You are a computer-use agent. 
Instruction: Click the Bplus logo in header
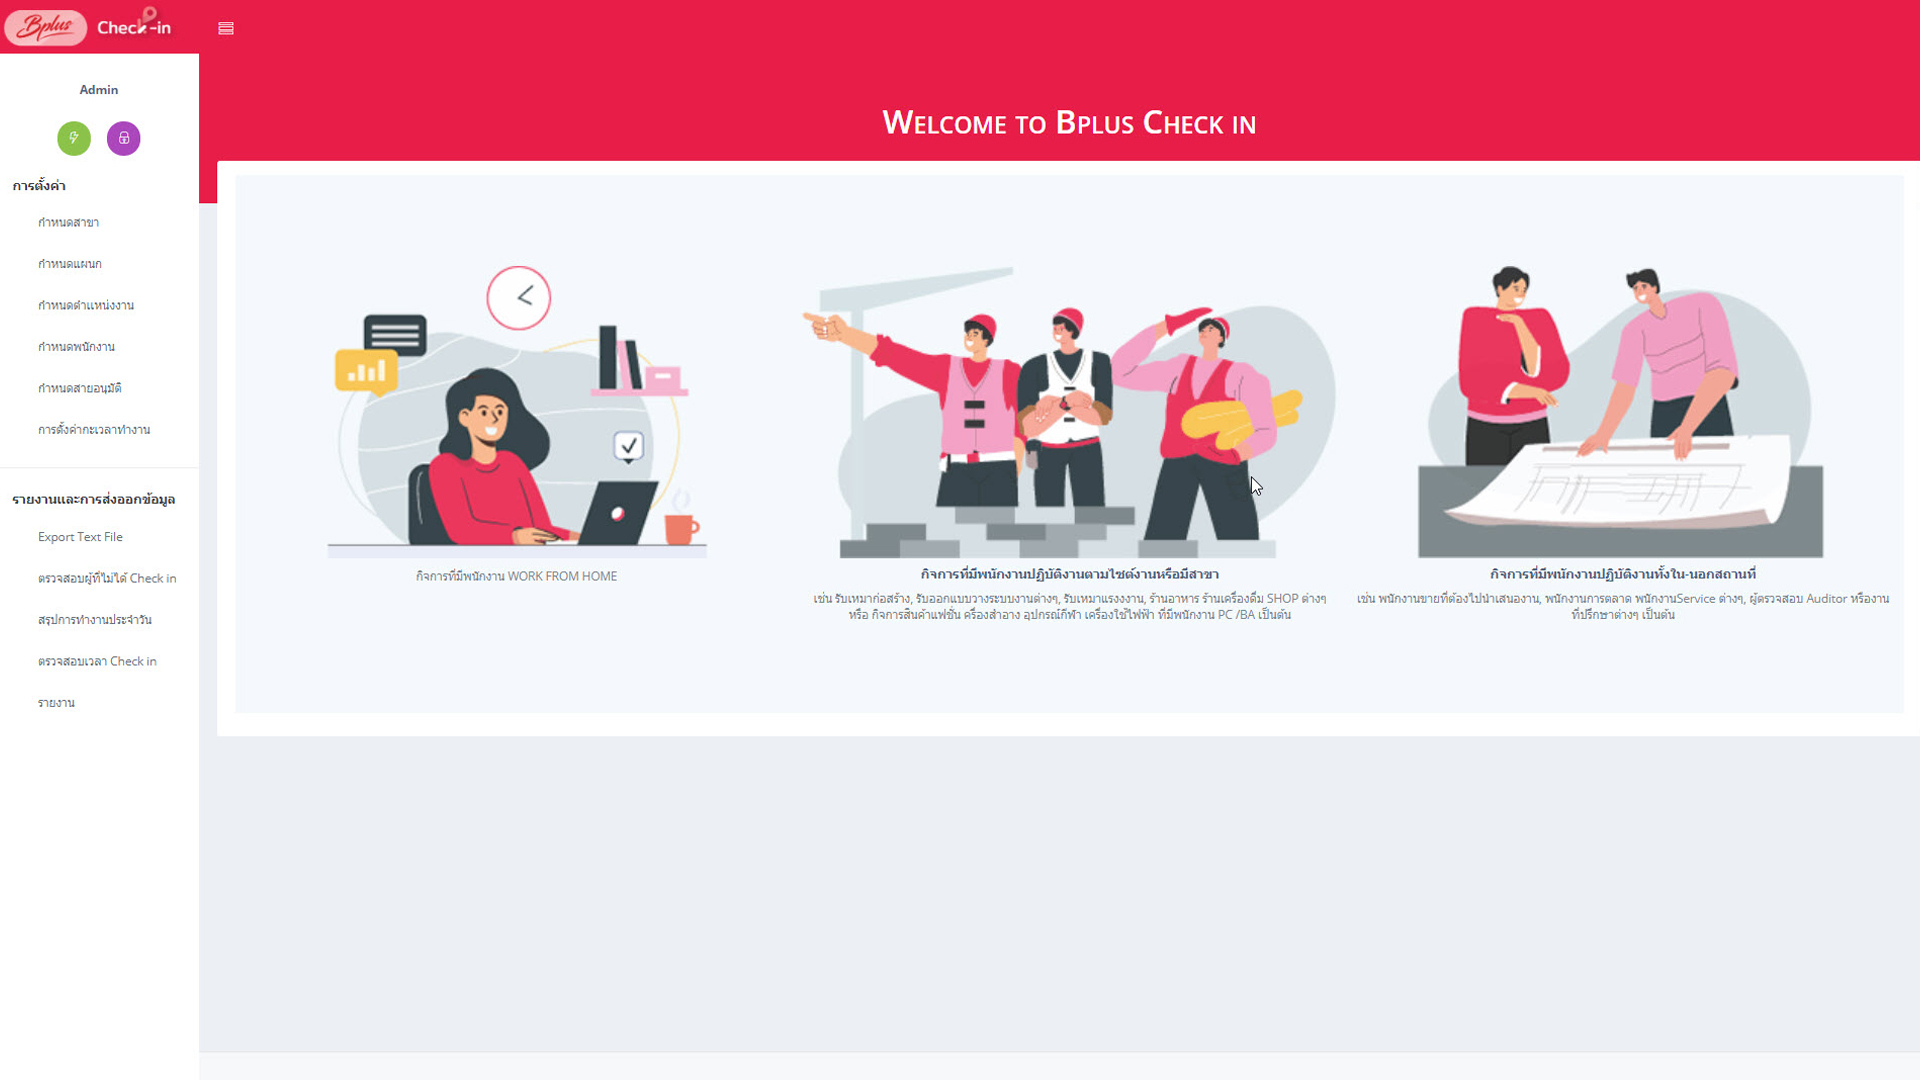[46, 27]
